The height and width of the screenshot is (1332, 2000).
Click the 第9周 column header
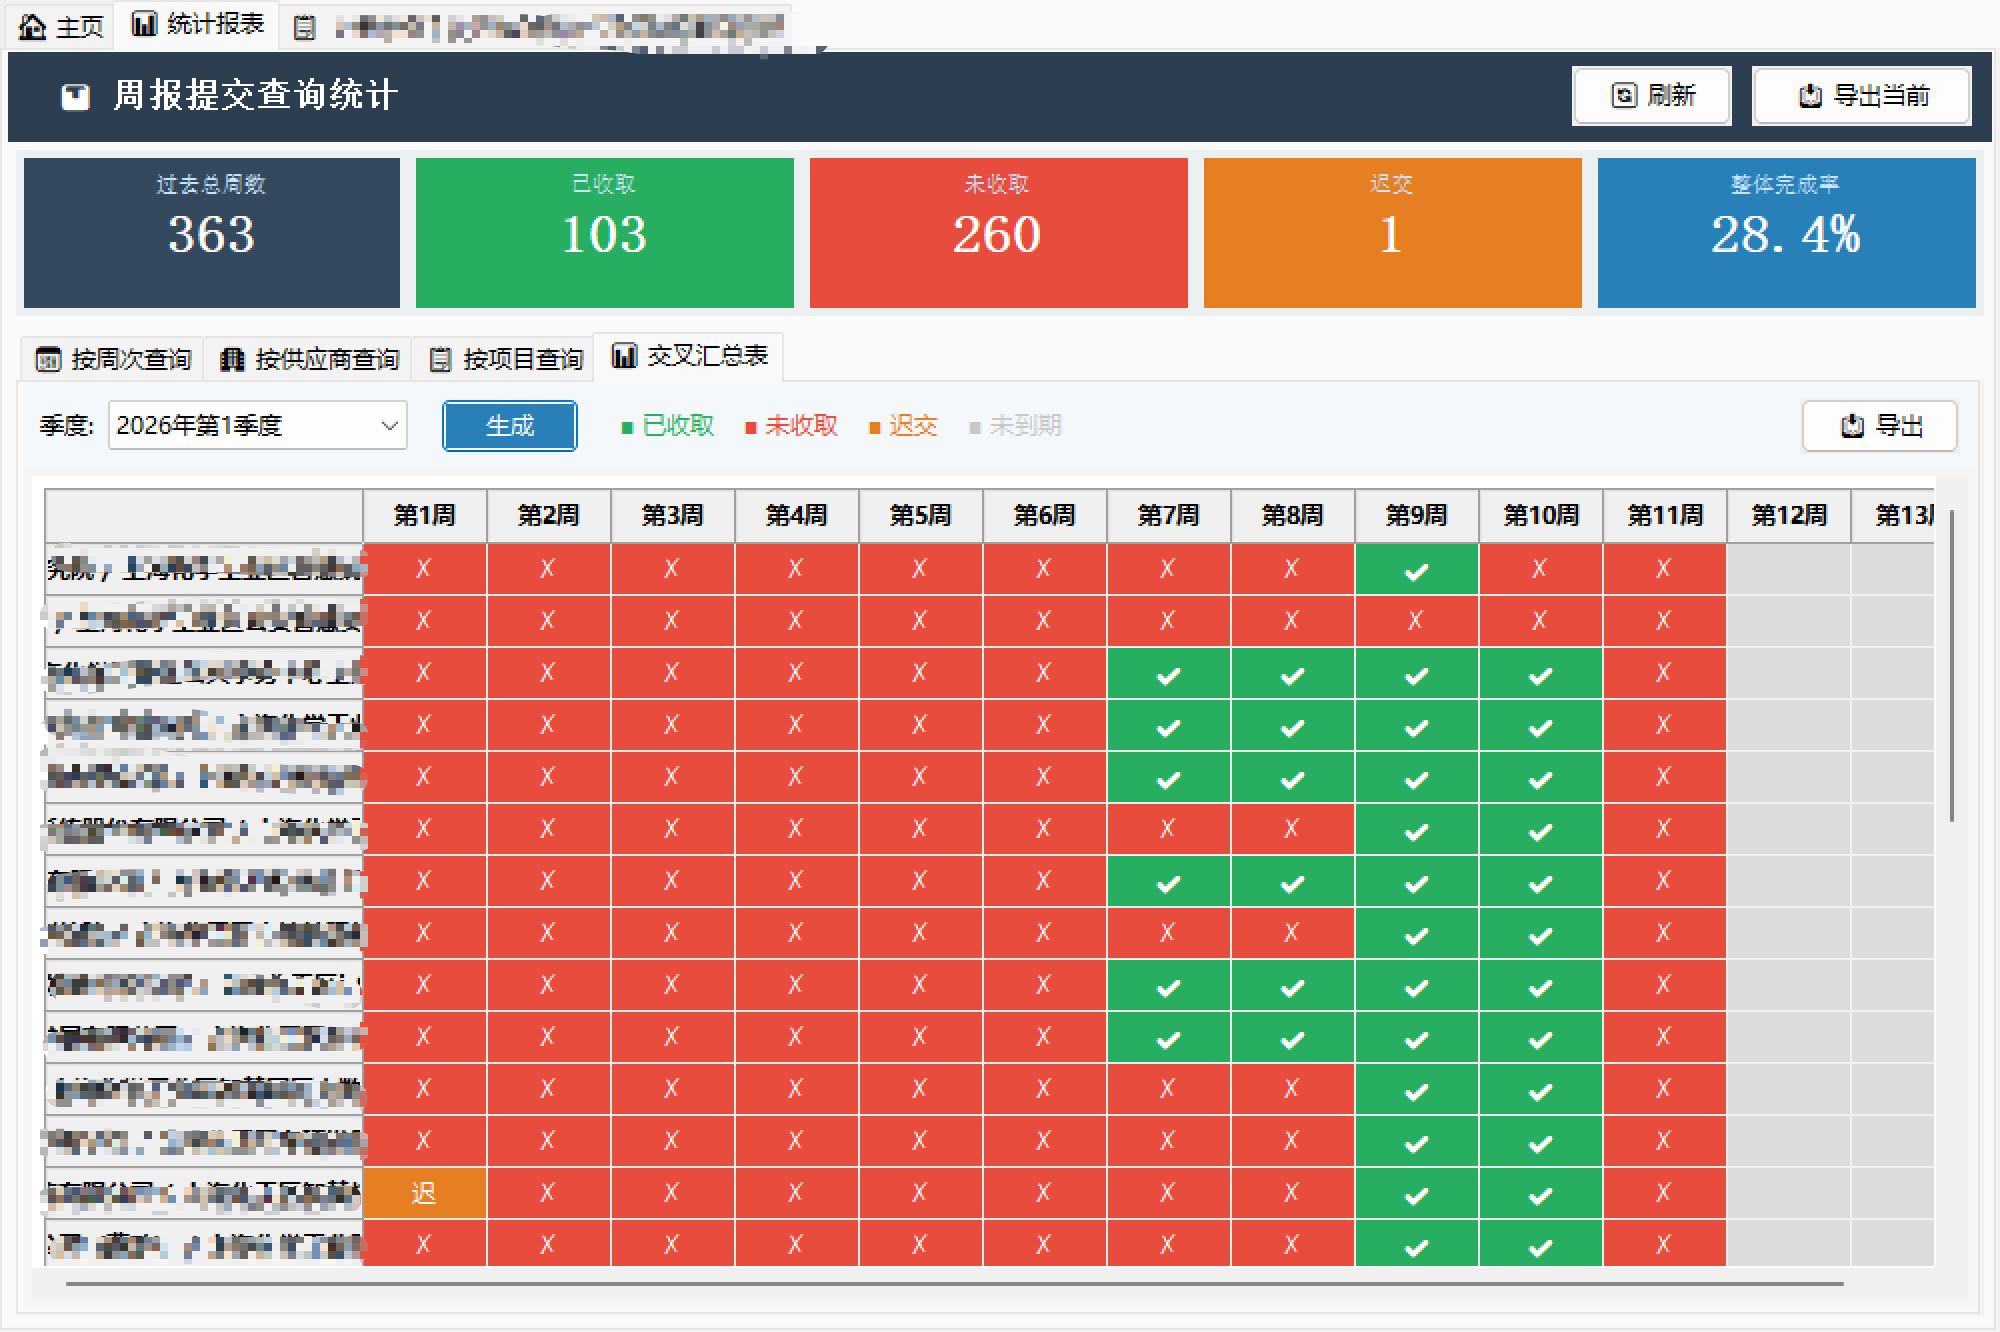(x=1416, y=516)
